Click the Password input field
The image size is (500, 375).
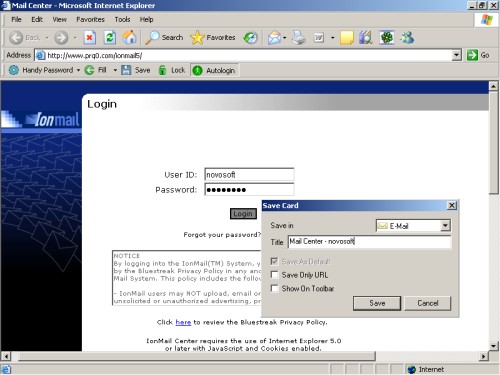pyautogui.click(x=249, y=189)
